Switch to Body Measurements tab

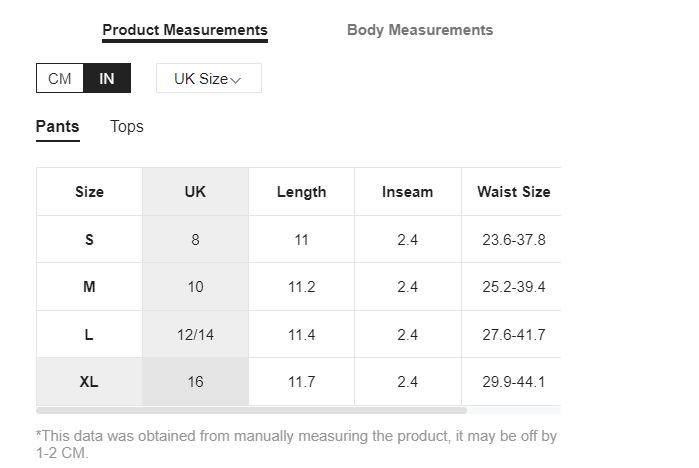420,30
